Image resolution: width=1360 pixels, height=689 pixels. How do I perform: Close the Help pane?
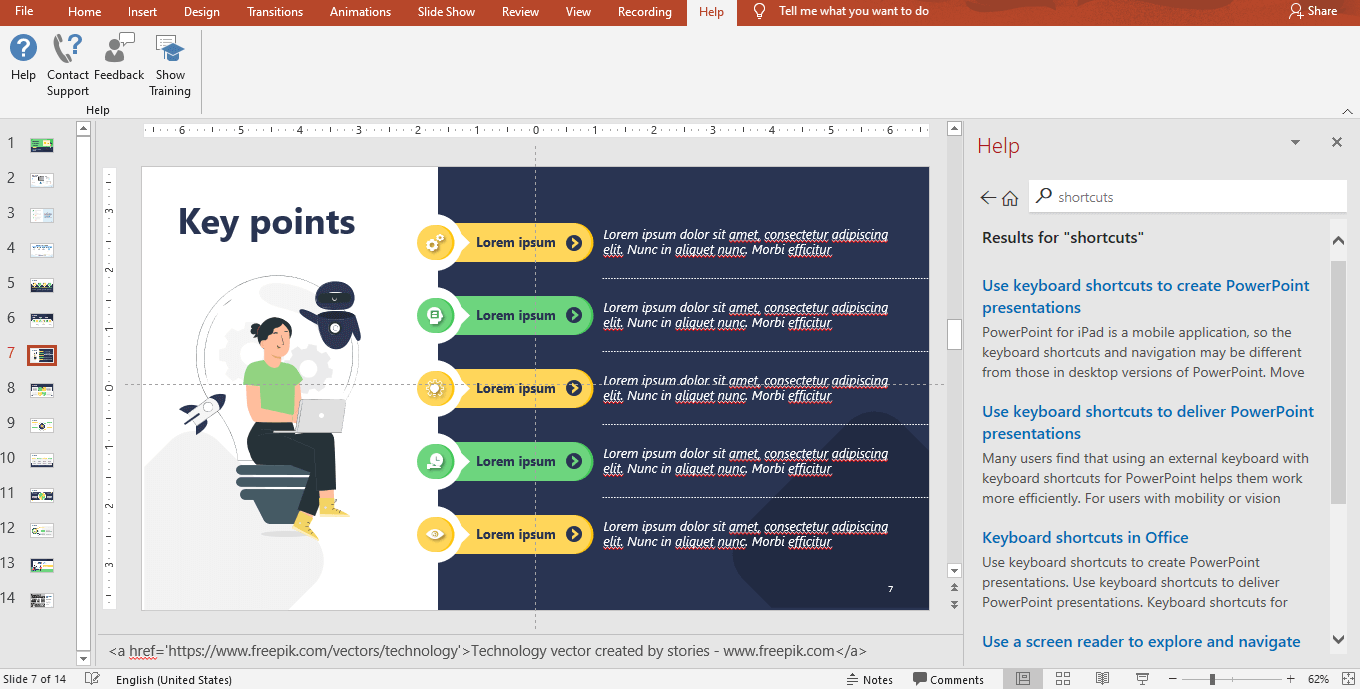1337,143
